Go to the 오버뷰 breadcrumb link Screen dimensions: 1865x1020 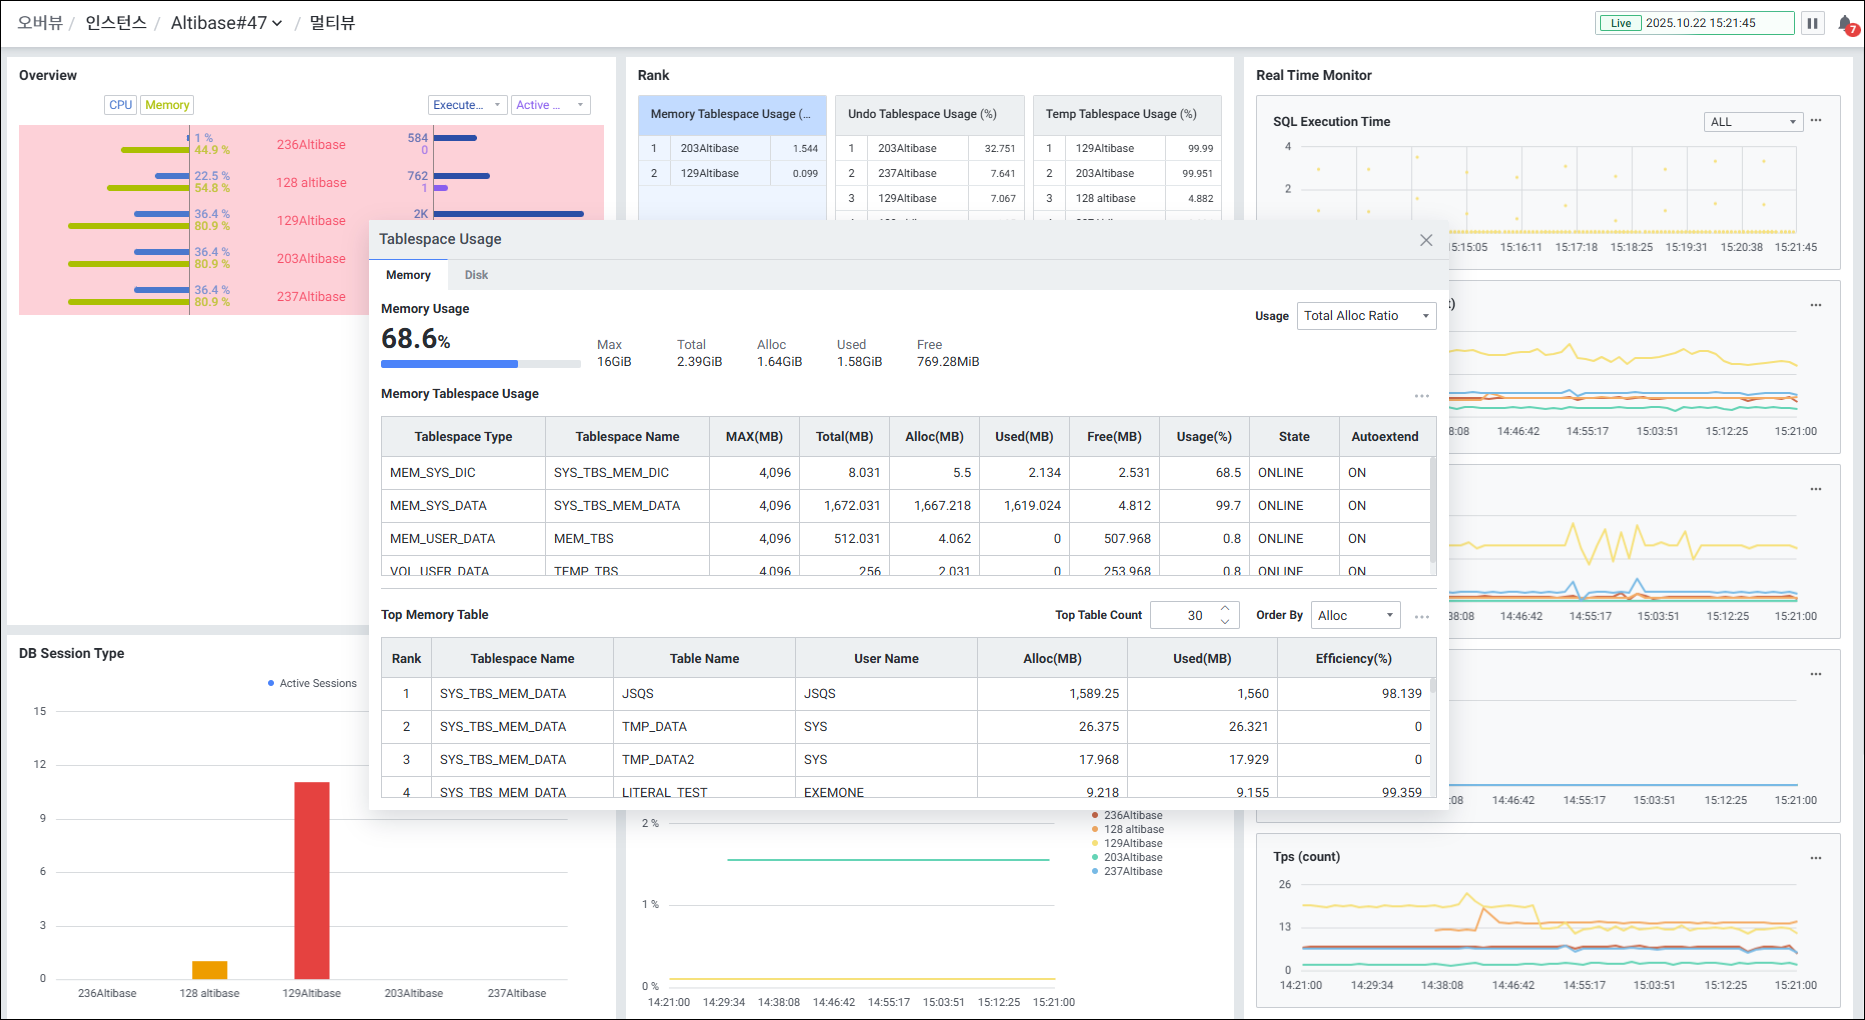point(40,23)
